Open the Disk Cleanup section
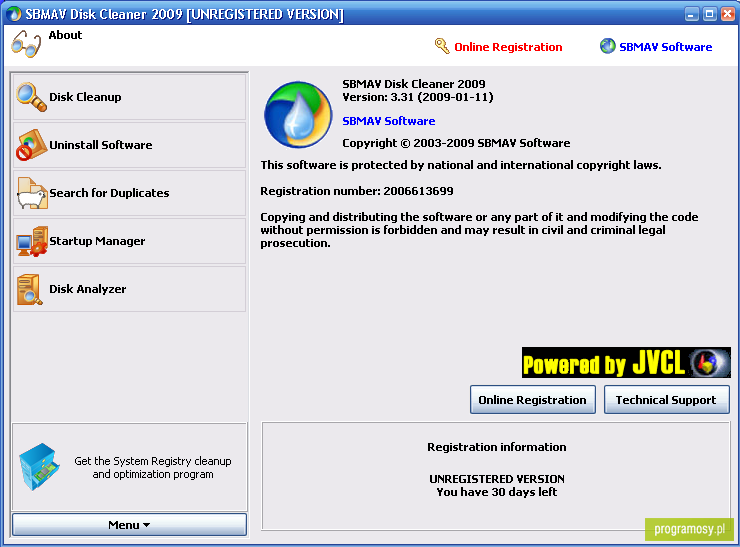This screenshot has width=740, height=547. pos(129,97)
